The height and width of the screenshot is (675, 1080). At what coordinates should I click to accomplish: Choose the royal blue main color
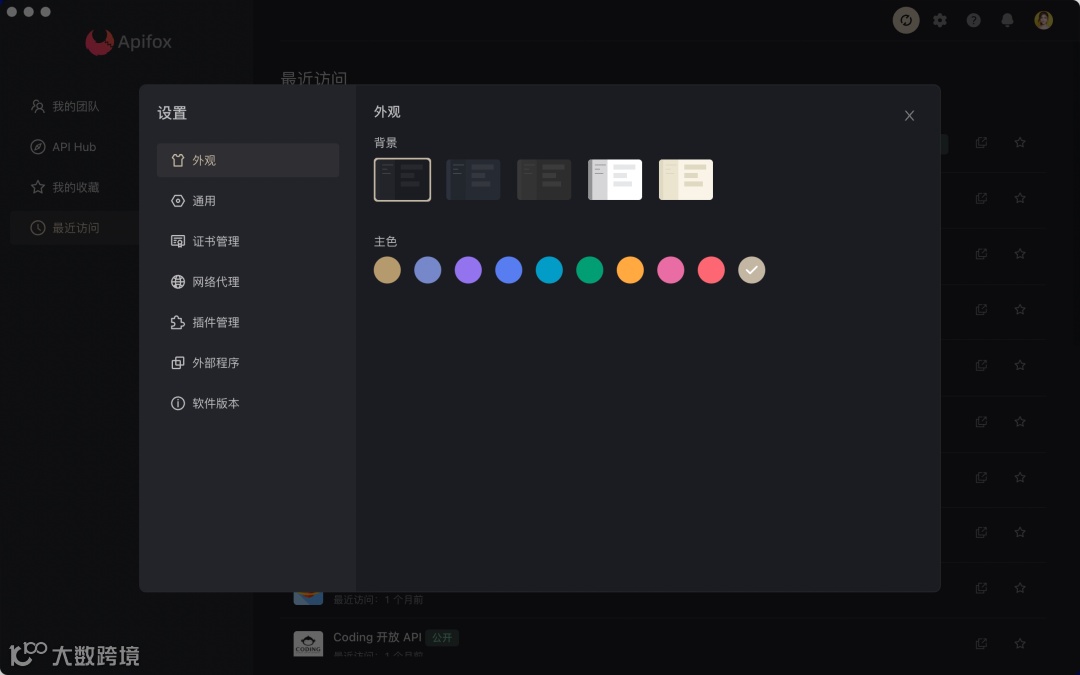tap(509, 270)
